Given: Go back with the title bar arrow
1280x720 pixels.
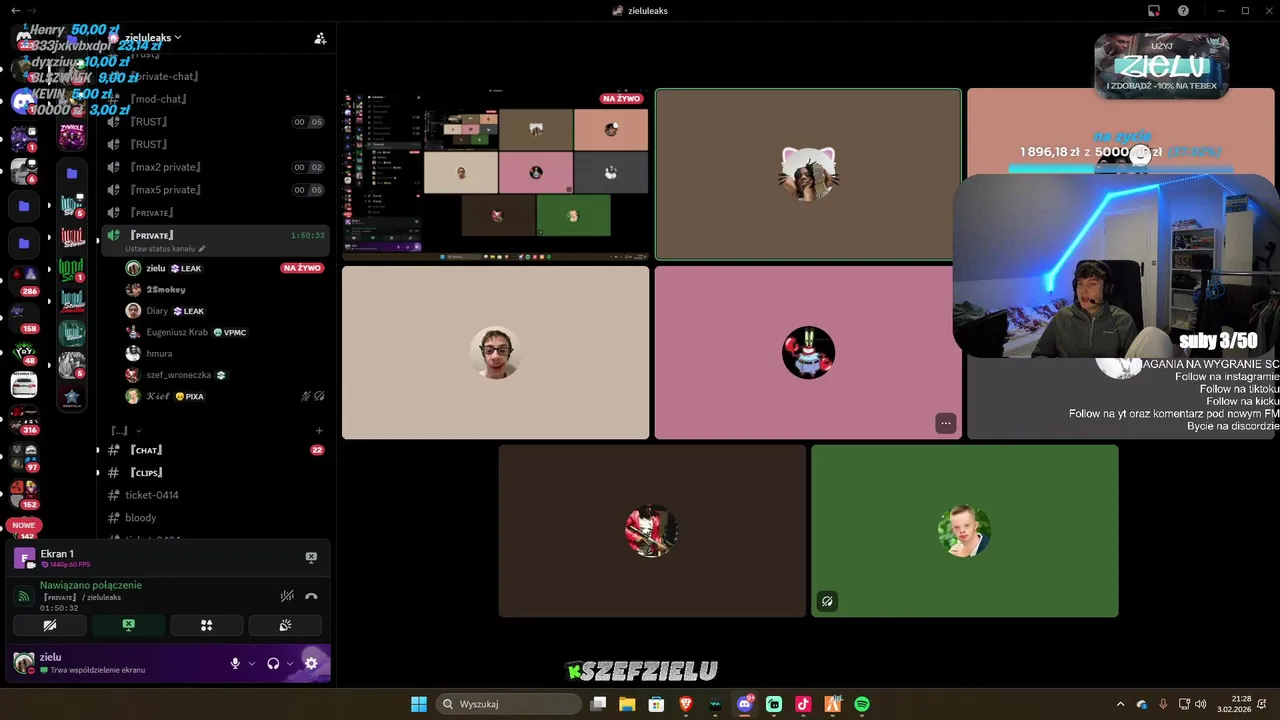Looking at the screenshot, I should pyautogui.click(x=15, y=10).
